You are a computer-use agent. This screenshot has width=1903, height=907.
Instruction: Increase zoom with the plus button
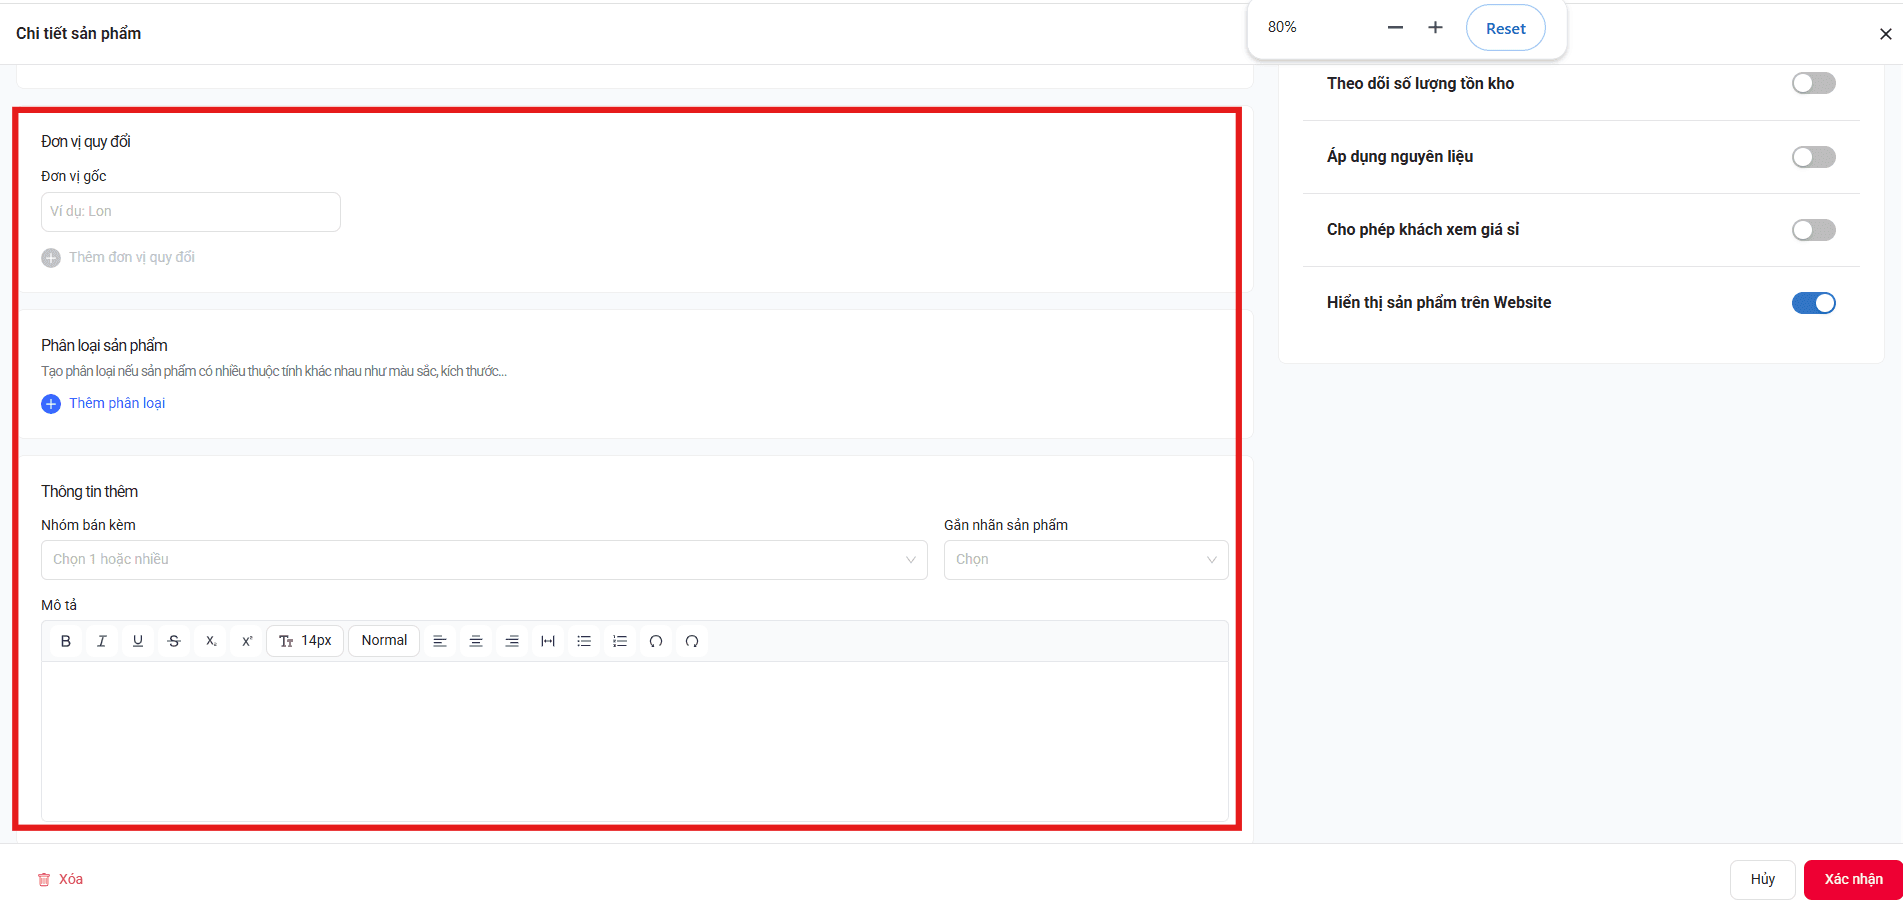click(x=1435, y=28)
